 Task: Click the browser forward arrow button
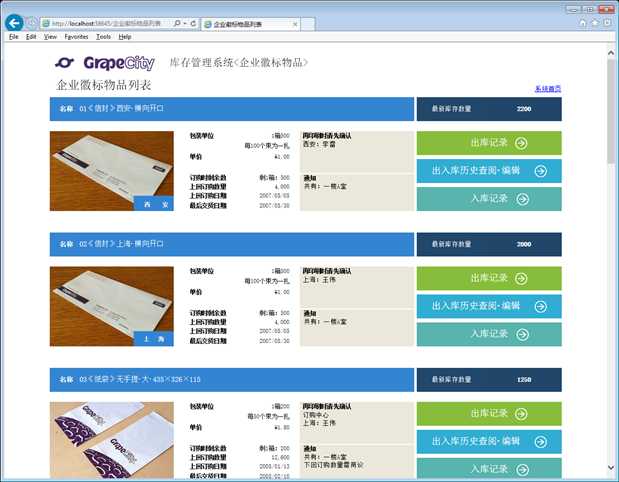click(31, 23)
